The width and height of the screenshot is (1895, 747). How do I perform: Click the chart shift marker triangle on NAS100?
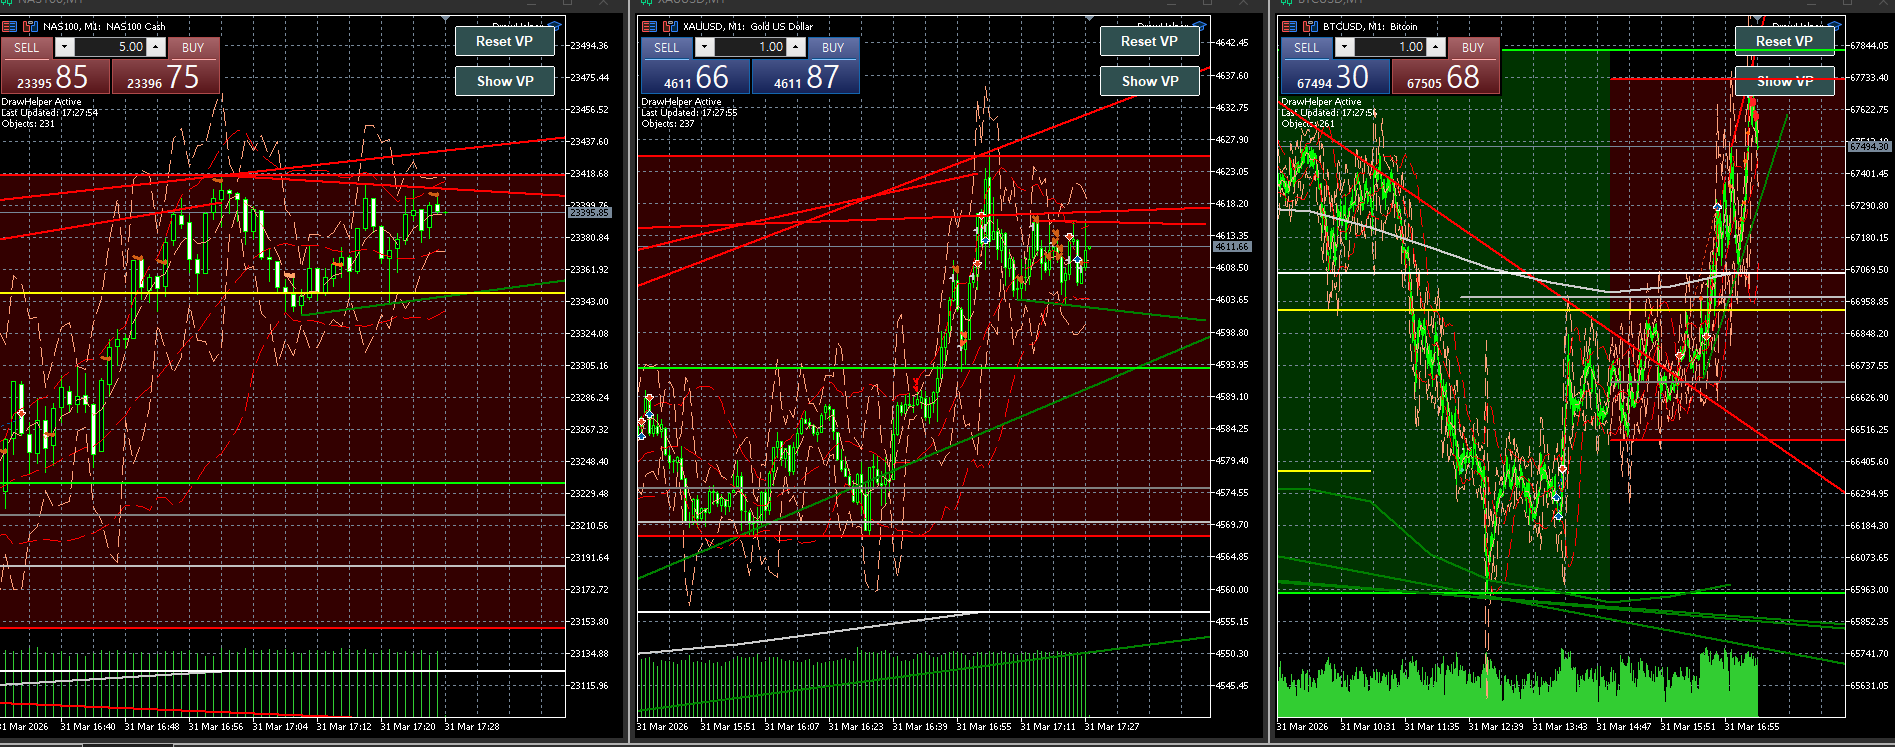point(446,19)
